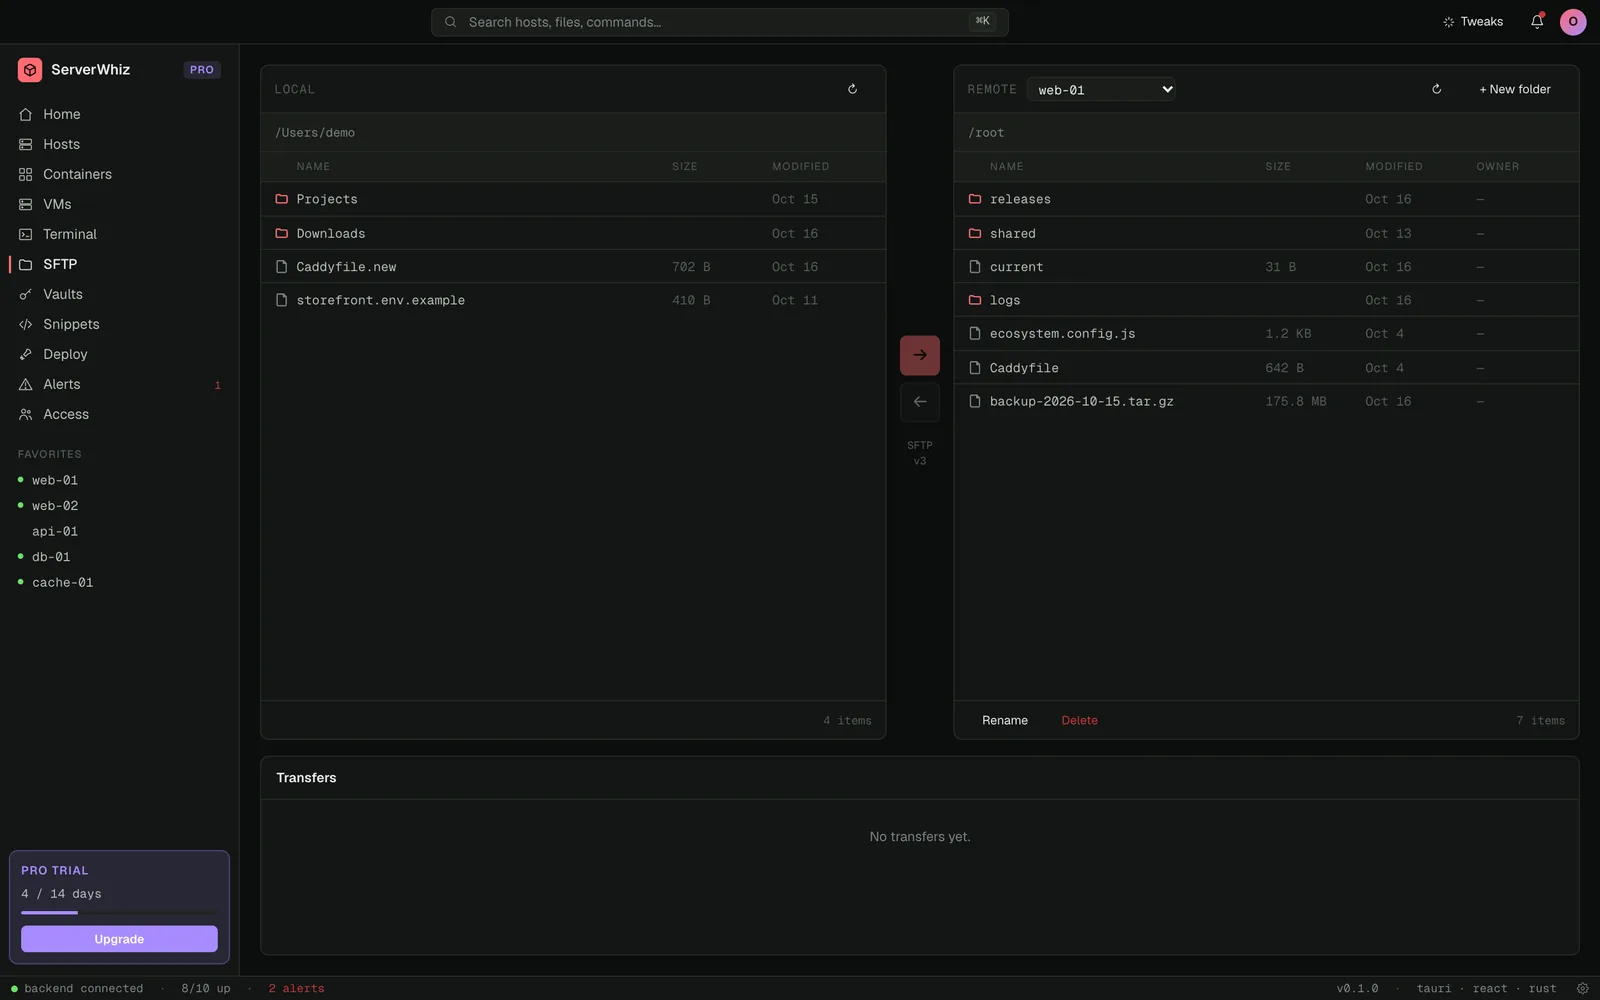Open the notifications bell
Viewport: 1600px width, 1000px height.
click(x=1537, y=22)
